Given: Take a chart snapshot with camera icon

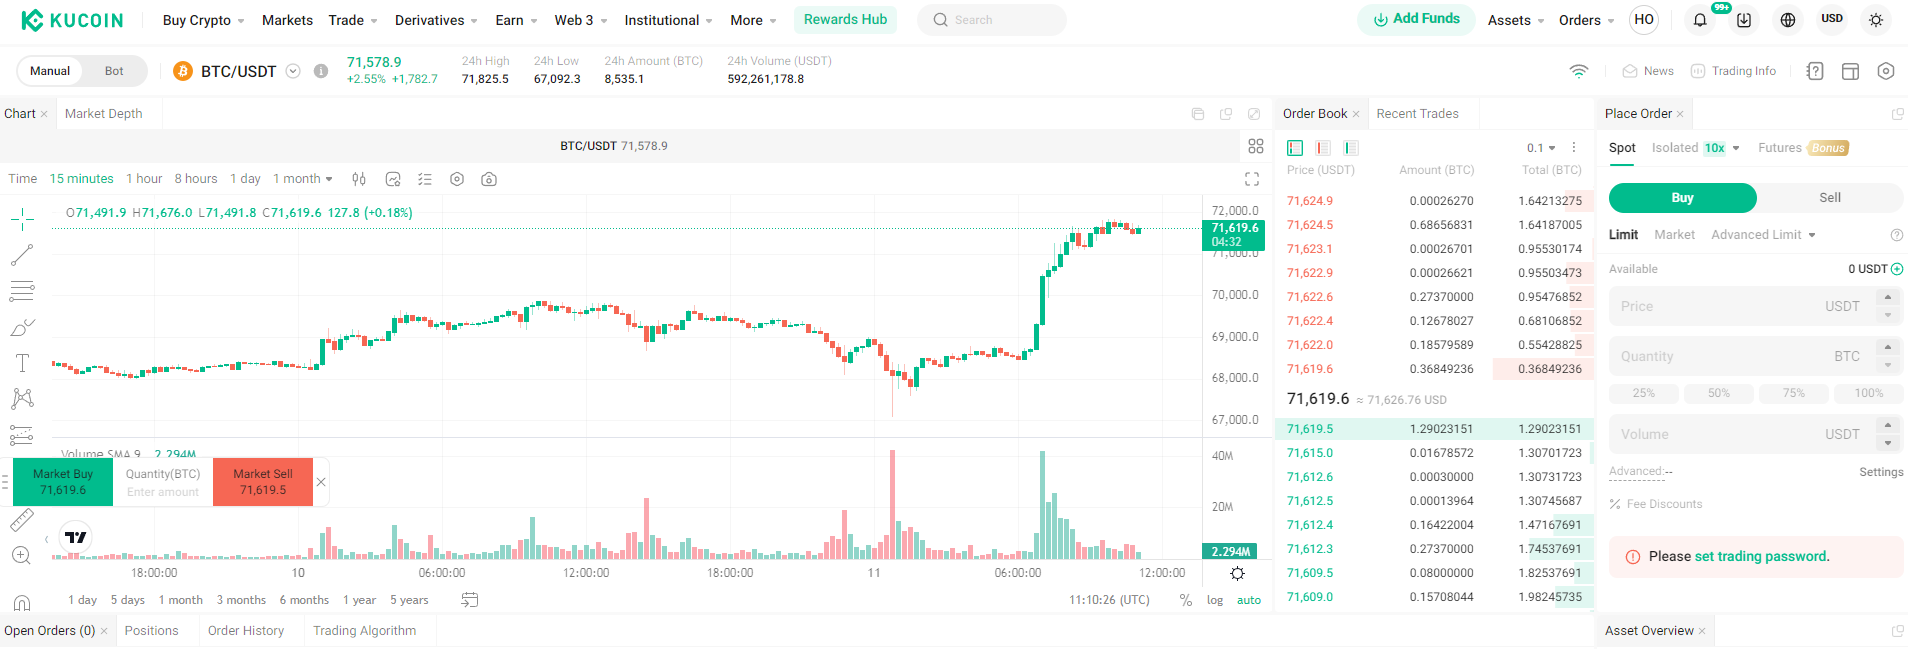Looking at the screenshot, I should point(489,179).
